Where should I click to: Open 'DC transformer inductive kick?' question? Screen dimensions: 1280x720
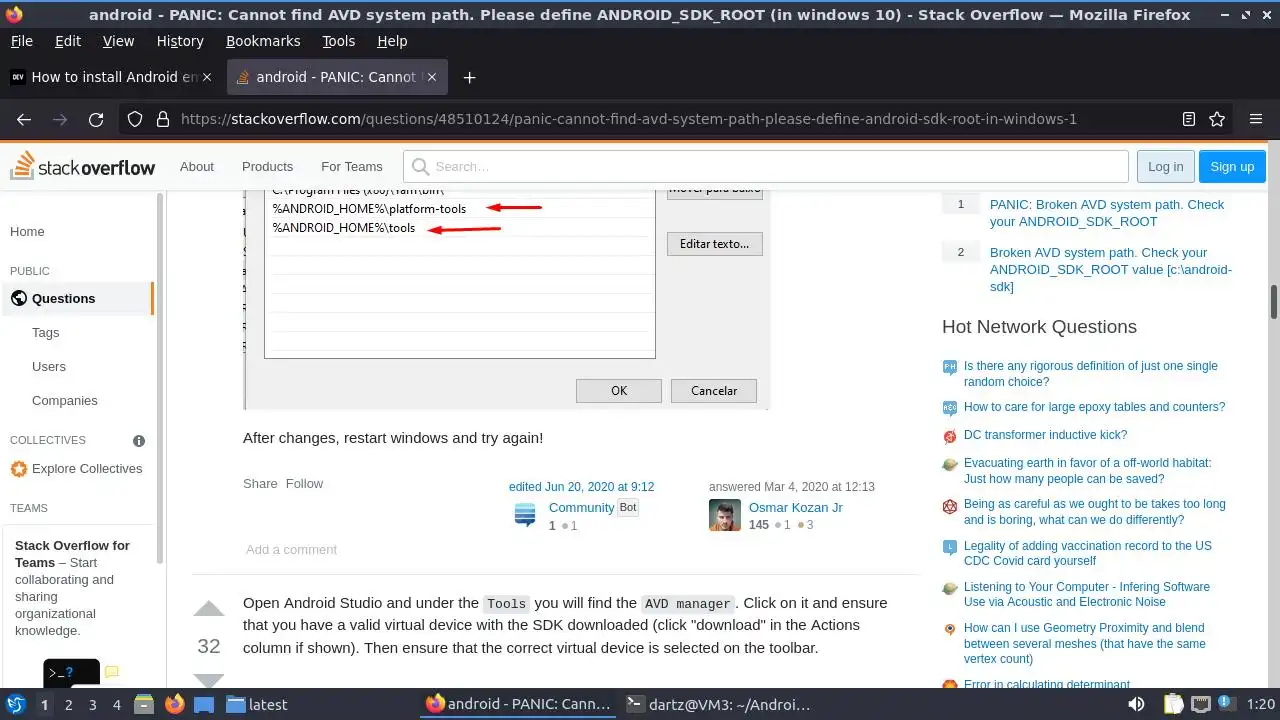1045,435
